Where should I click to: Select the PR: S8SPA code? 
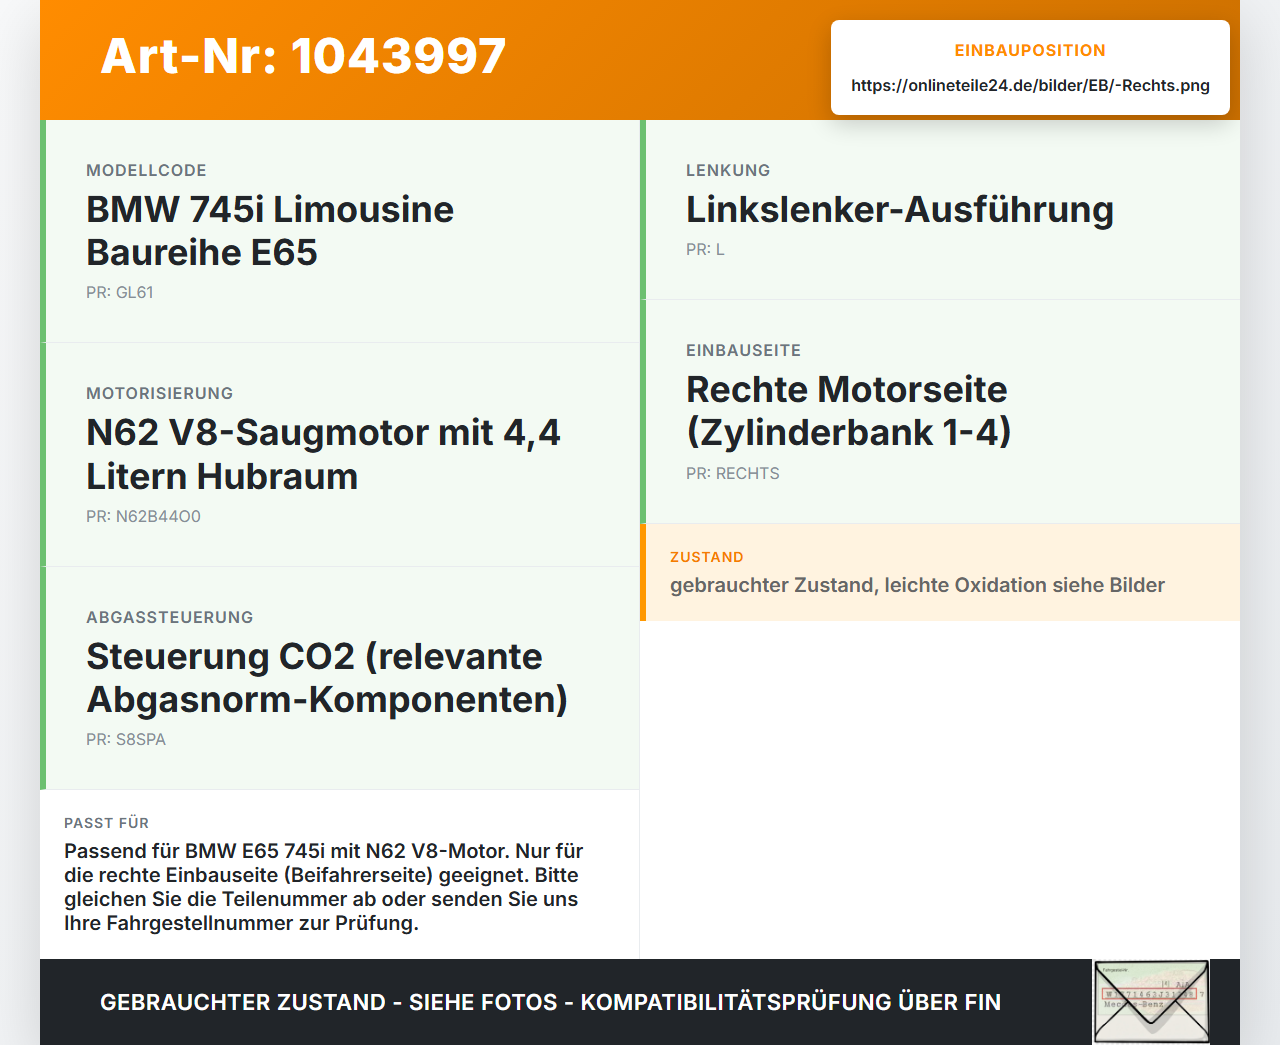(x=126, y=740)
